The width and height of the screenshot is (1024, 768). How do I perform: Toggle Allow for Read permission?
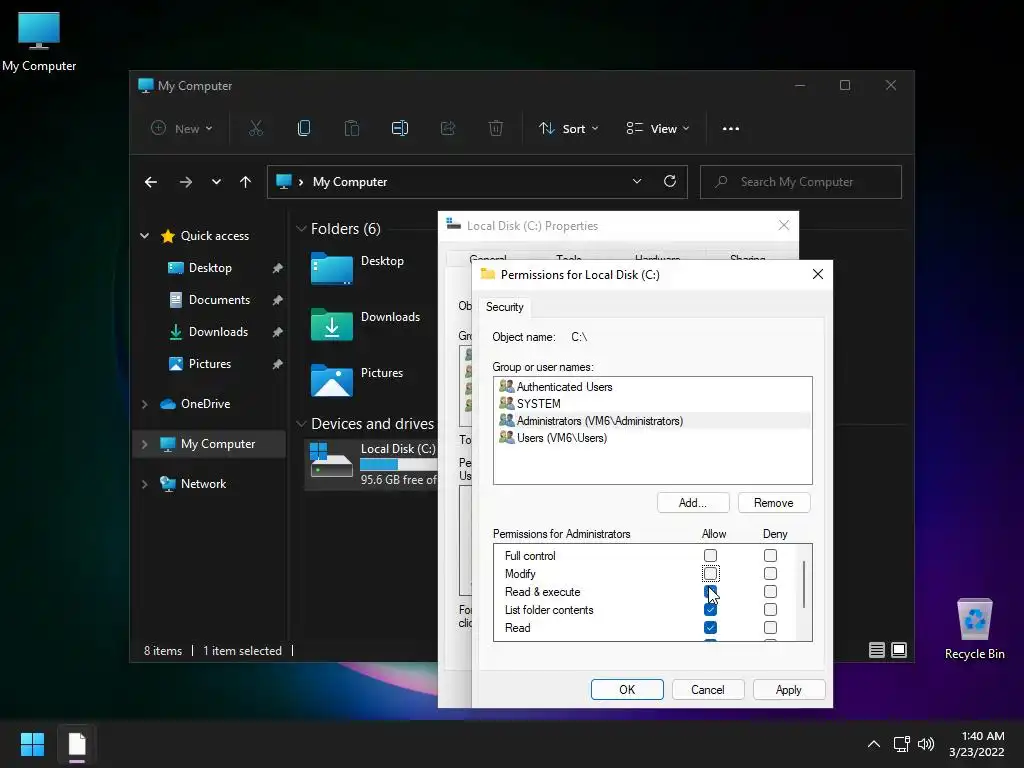tap(711, 628)
